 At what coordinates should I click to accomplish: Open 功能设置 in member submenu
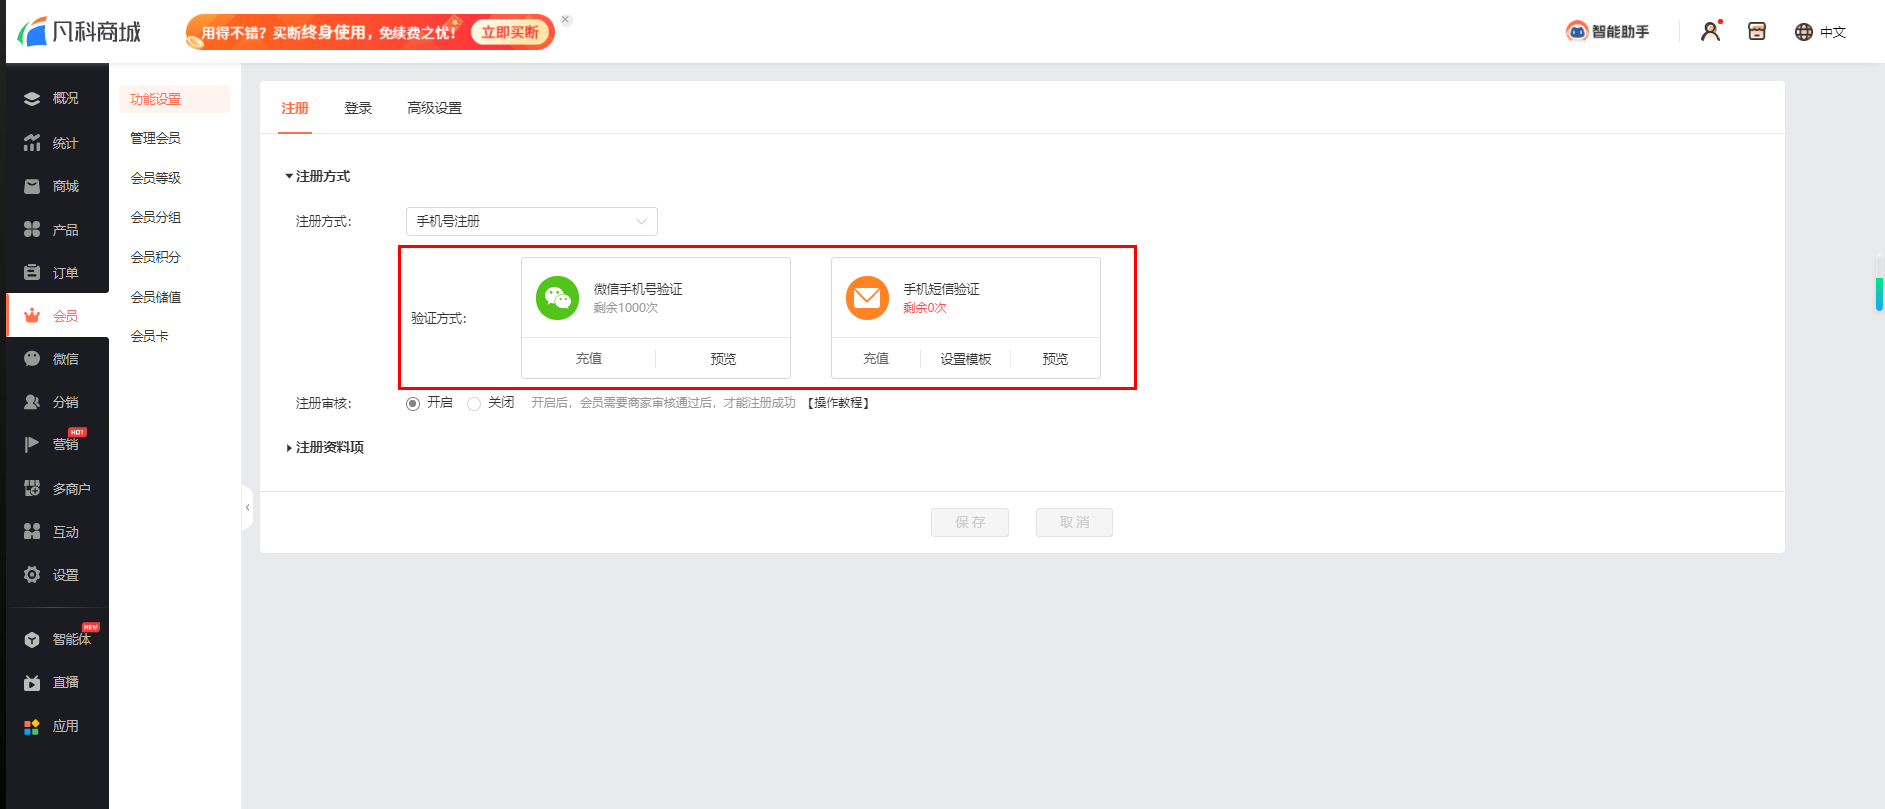click(x=174, y=99)
